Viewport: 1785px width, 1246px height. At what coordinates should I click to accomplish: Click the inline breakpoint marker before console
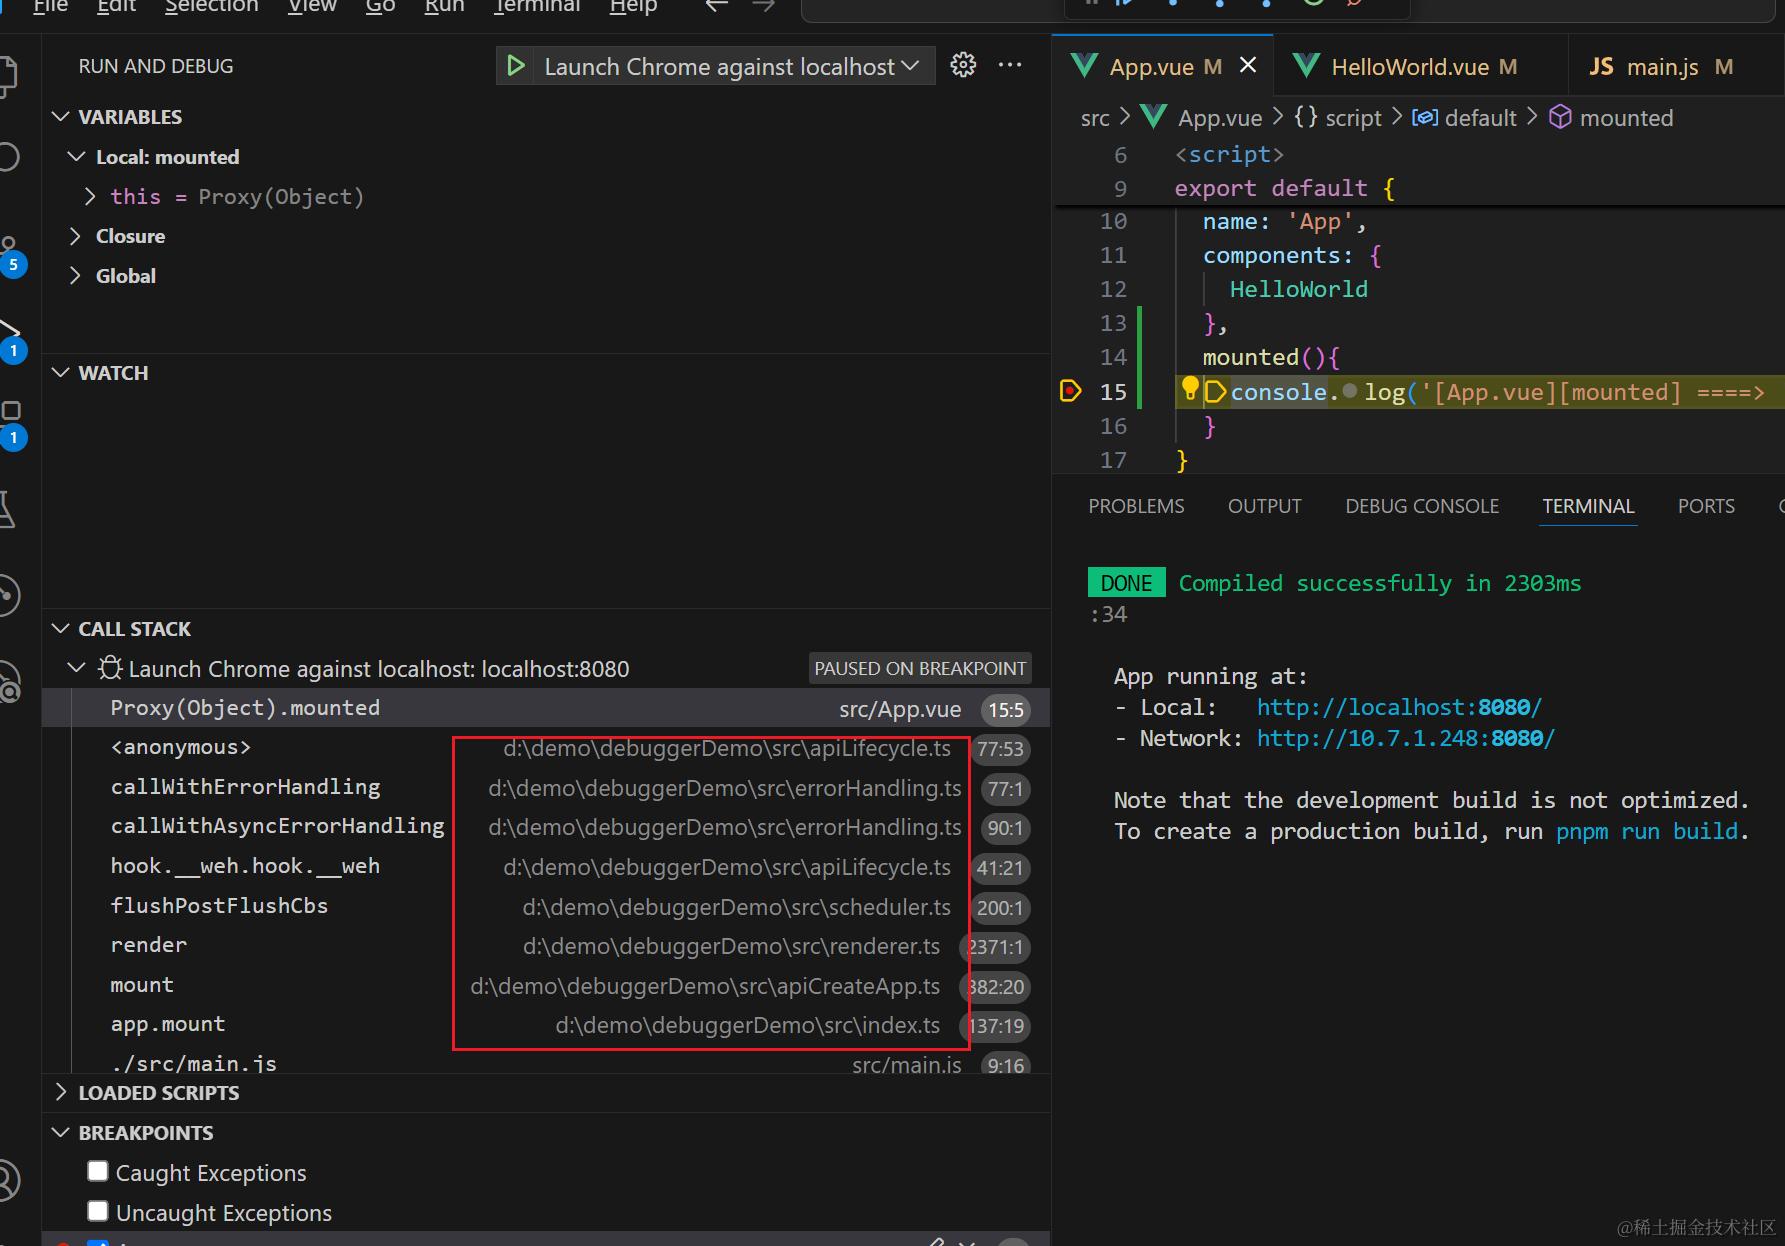pyautogui.click(x=1215, y=392)
